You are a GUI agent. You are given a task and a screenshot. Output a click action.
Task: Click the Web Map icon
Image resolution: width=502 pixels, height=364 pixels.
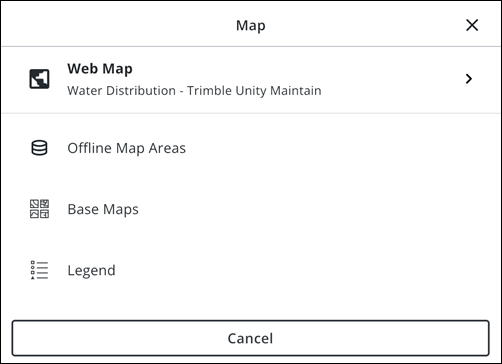click(39, 79)
